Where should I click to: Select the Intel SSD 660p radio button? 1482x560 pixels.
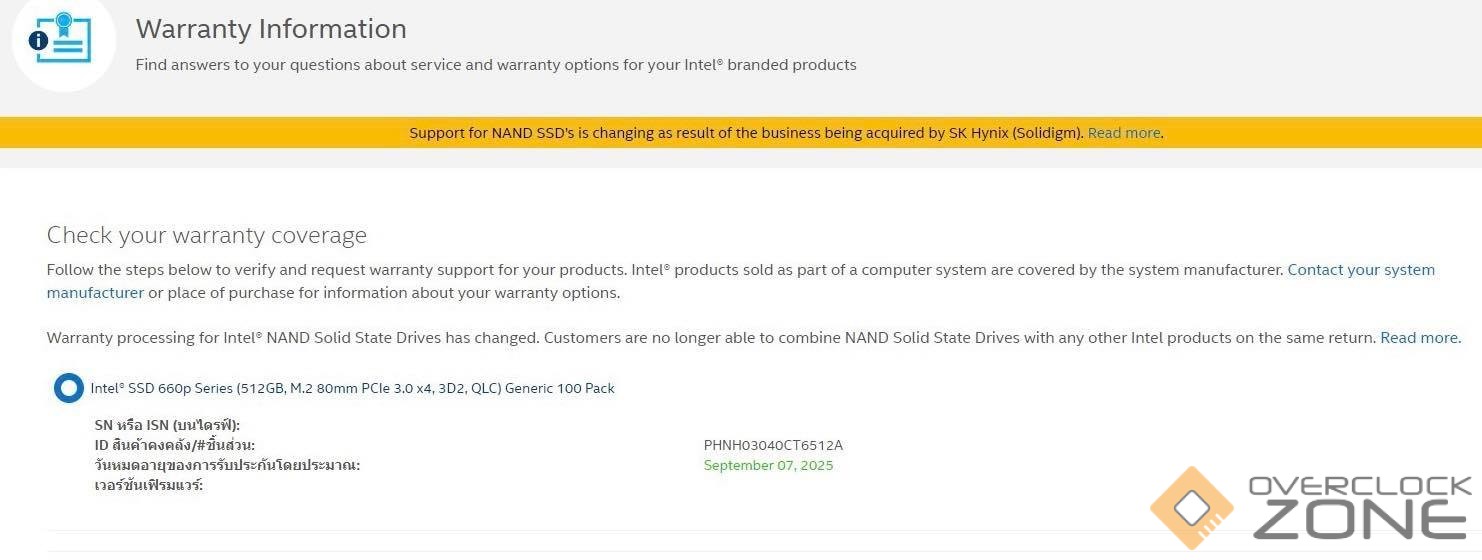69,388
